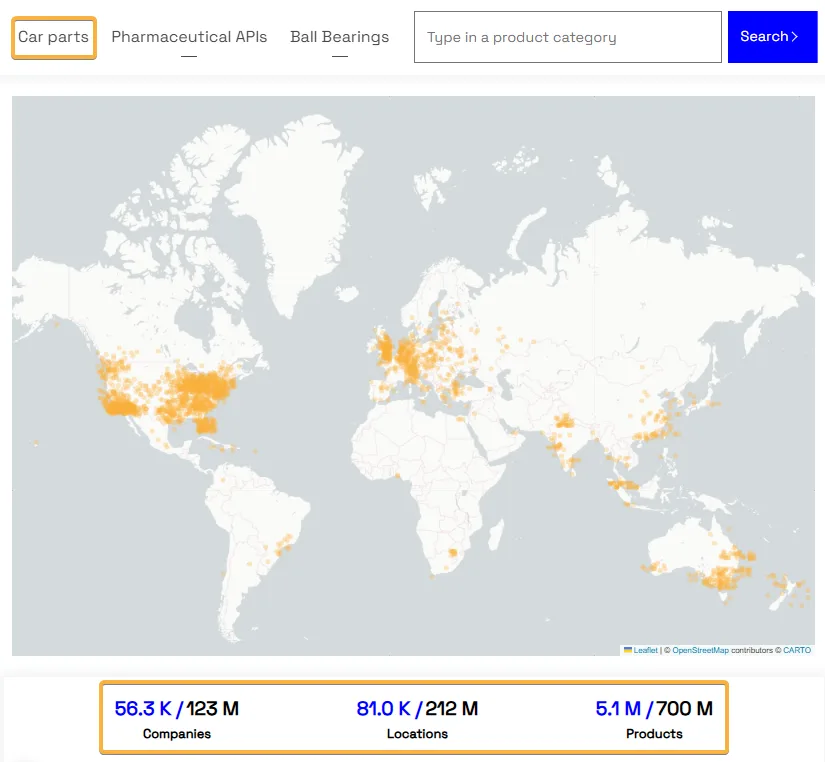This screenshot has width=825, height=762.
Task: Click the 123 M total companies value
Action: coord(213,709)
